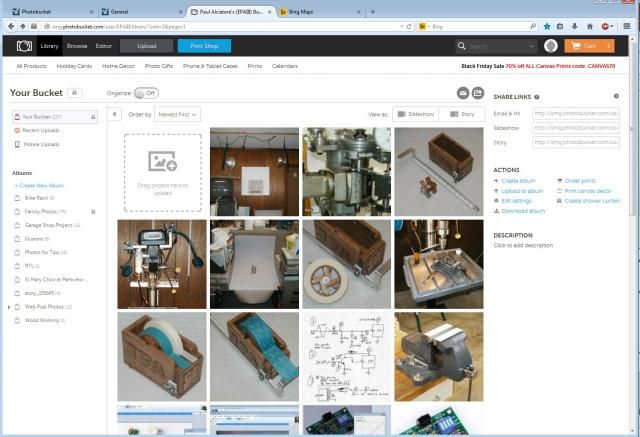Click the Mobile Uploads phone icon

click(x=17, y=144)
